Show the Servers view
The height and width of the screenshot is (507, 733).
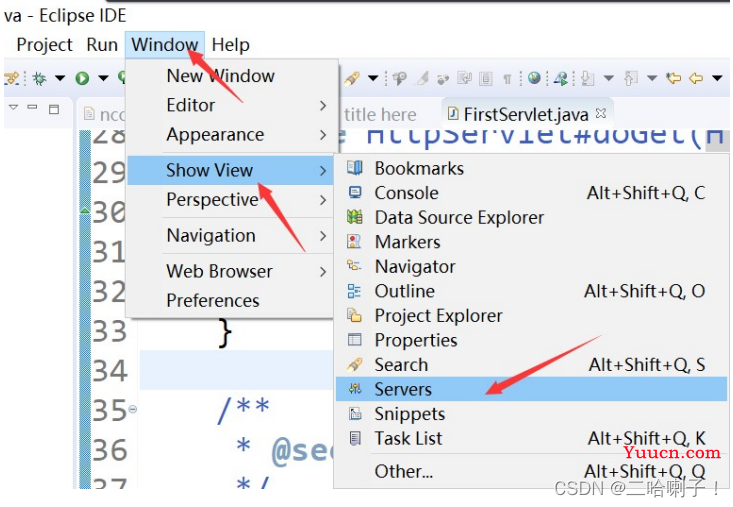[532, 389]
